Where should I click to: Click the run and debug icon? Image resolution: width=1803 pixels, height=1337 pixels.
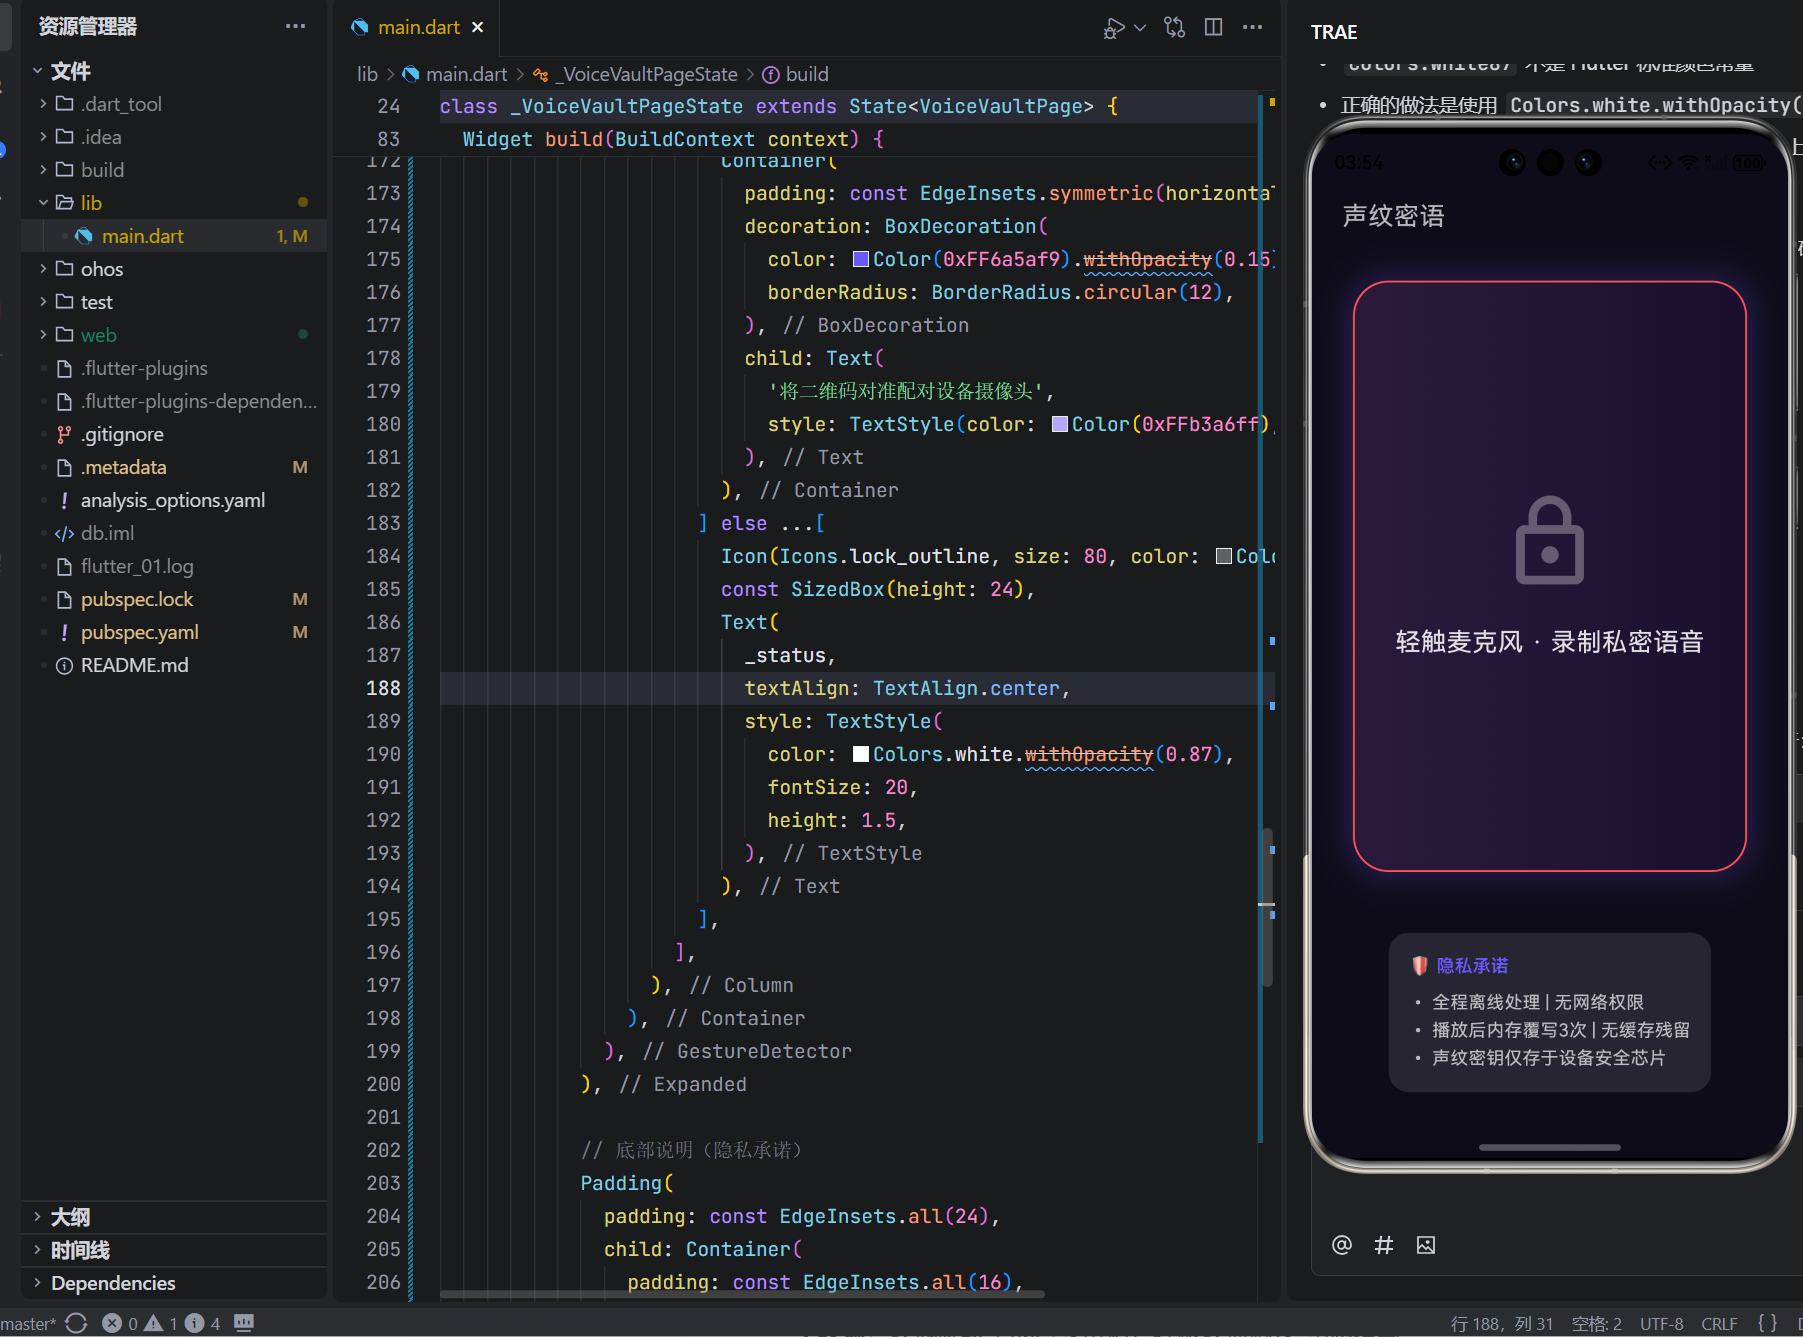[x=1114, y=28]
